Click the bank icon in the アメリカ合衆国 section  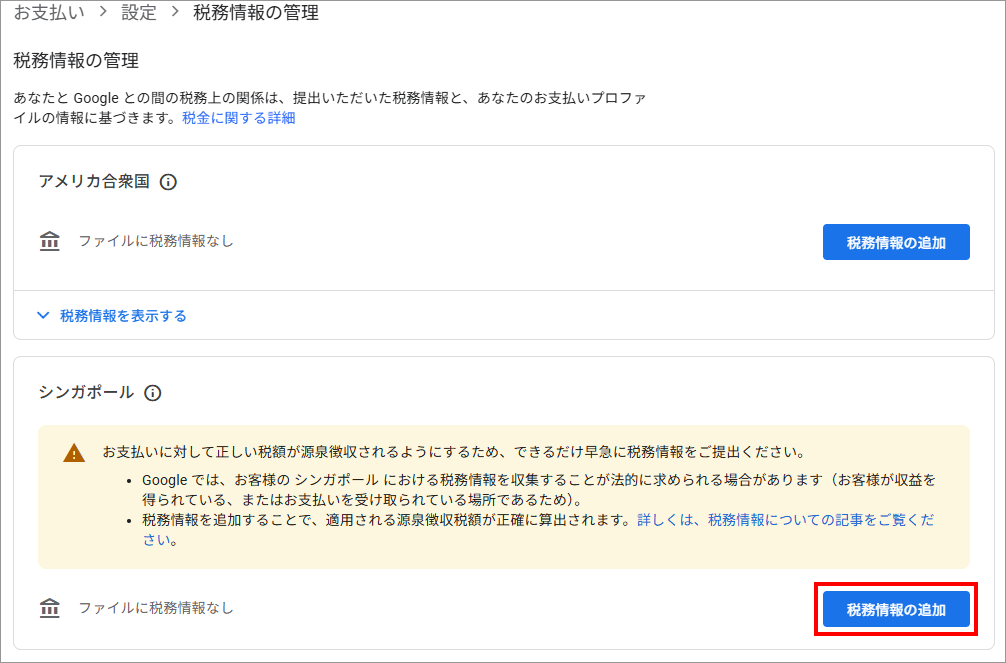point(49,242)
